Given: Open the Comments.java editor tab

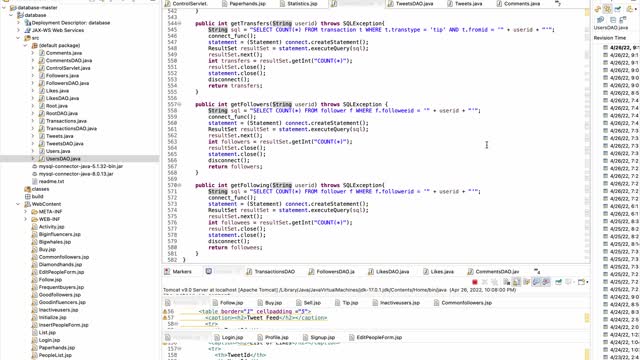Looking at the screenshot, I should point(518,4).
